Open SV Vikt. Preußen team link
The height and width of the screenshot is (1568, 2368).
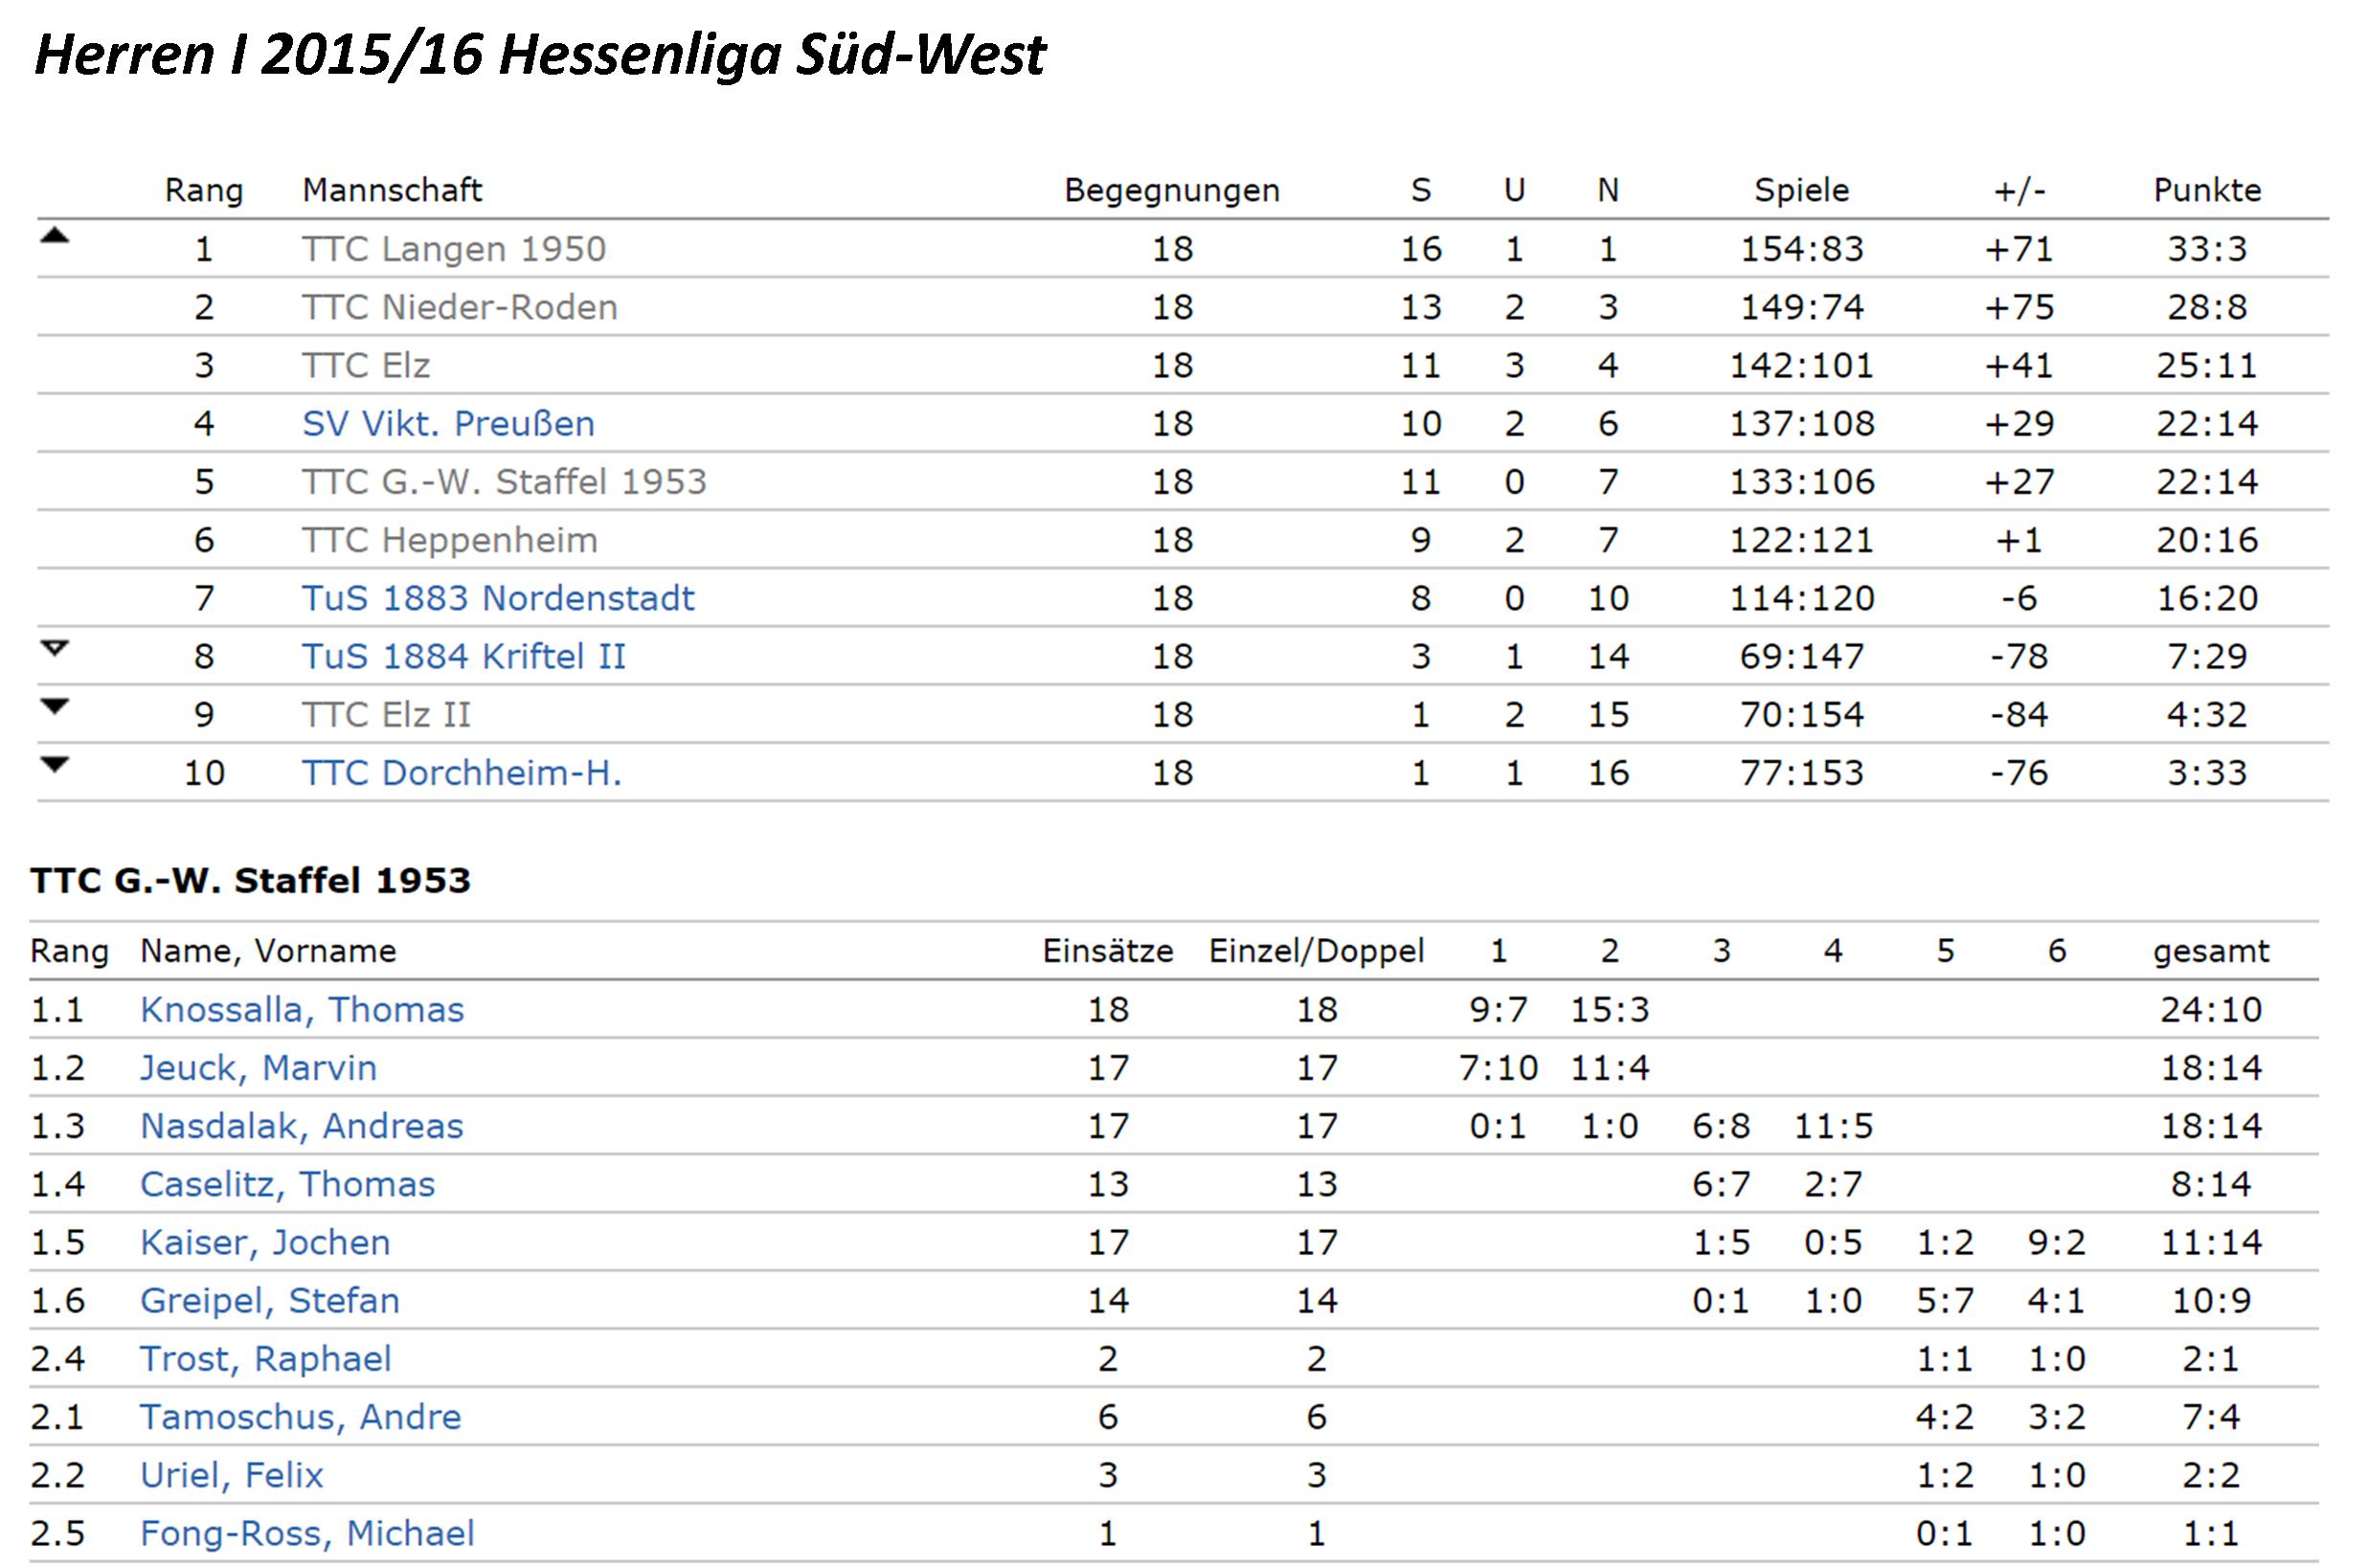[x=448, y=424]
